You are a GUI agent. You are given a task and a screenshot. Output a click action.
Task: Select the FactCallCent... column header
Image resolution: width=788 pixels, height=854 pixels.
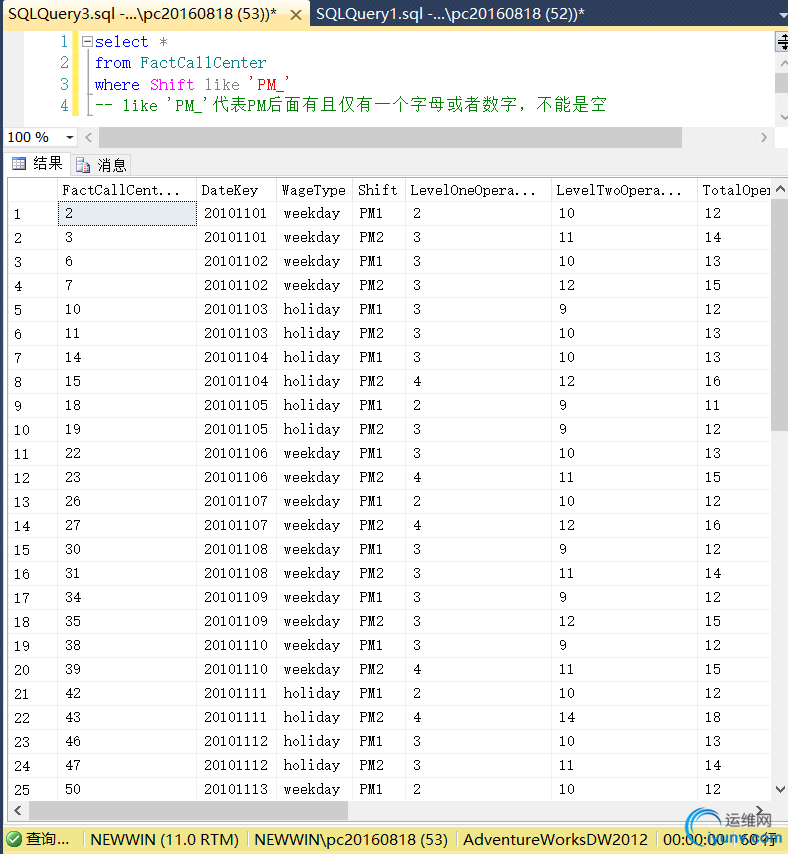click(x=127, y=190)
